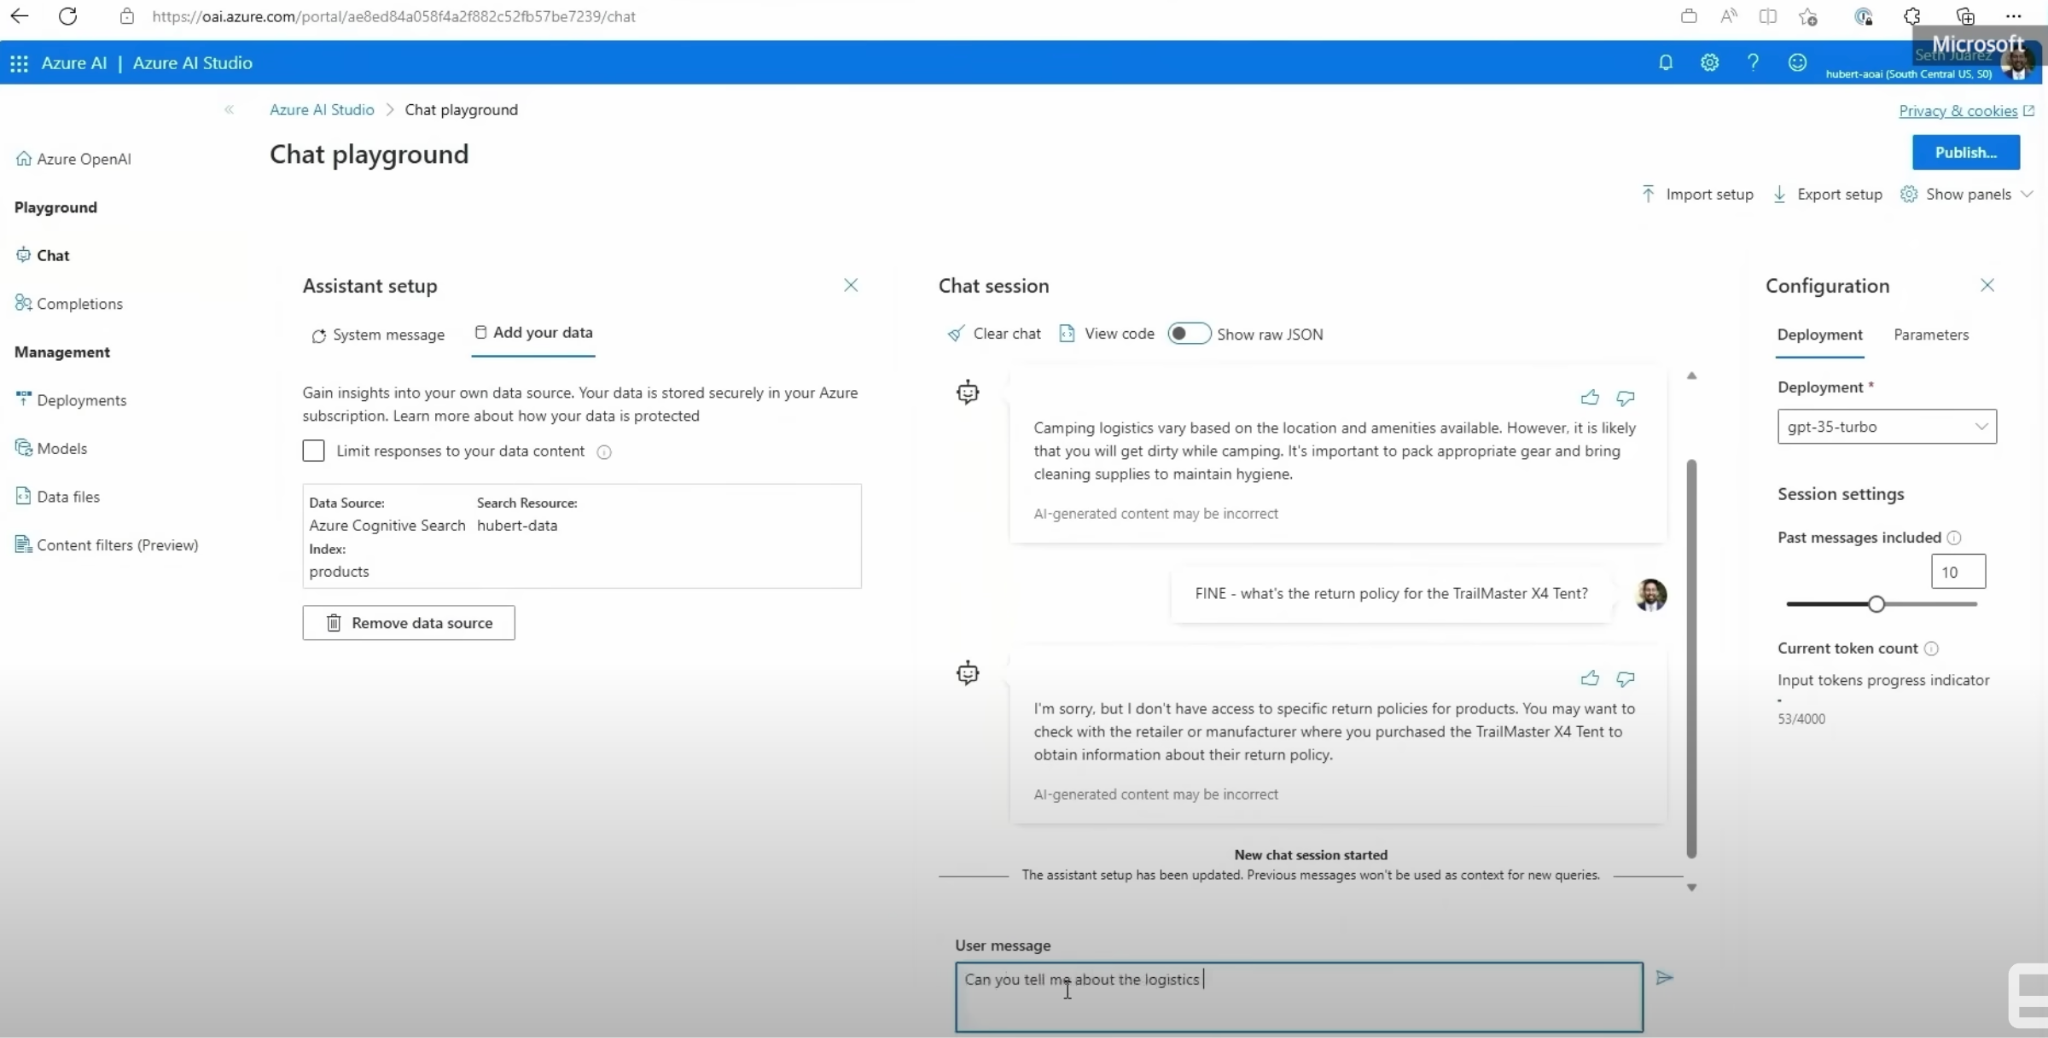
Task: Enable Limit responses to your data content
Action: (314, 451)
